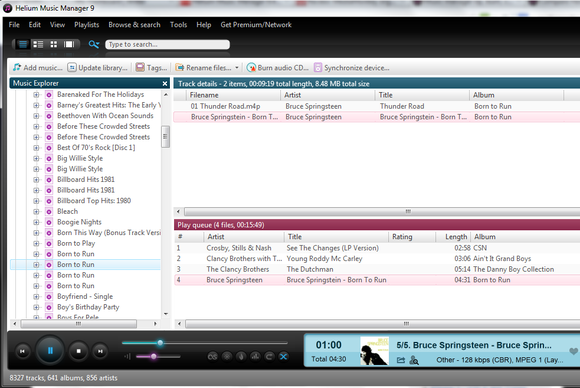Open the Get Premium/Network menu
The width and height of the screenshot is (580, 388).
click(256, 25)
